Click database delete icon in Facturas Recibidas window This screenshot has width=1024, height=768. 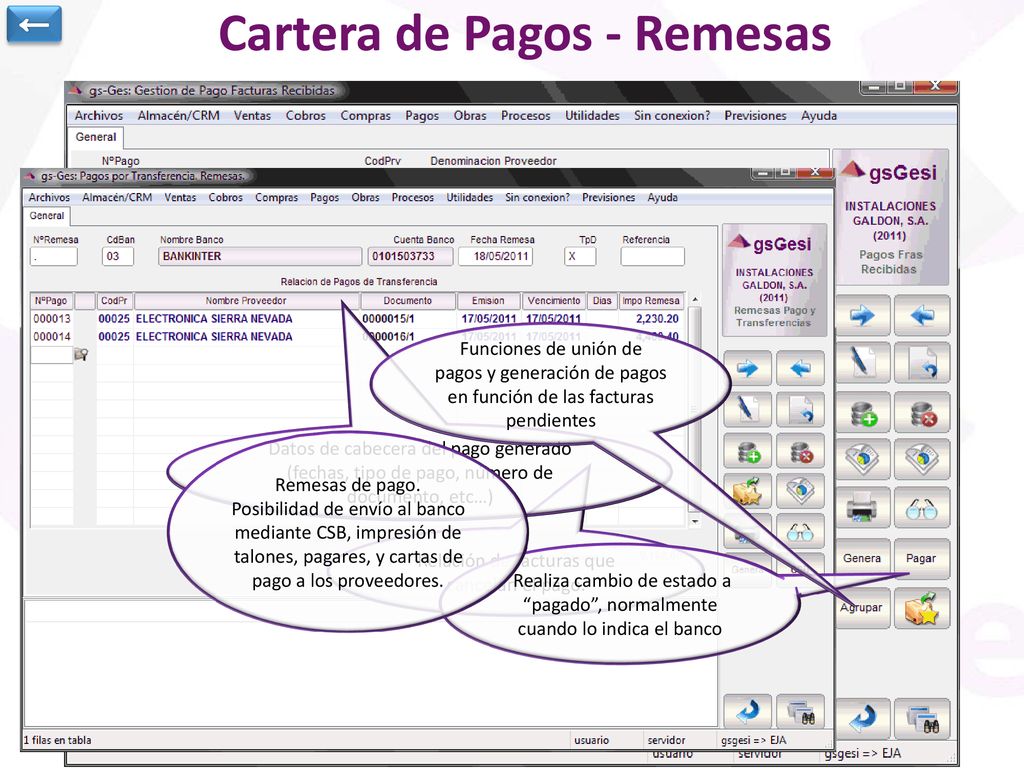pos(921,412)
